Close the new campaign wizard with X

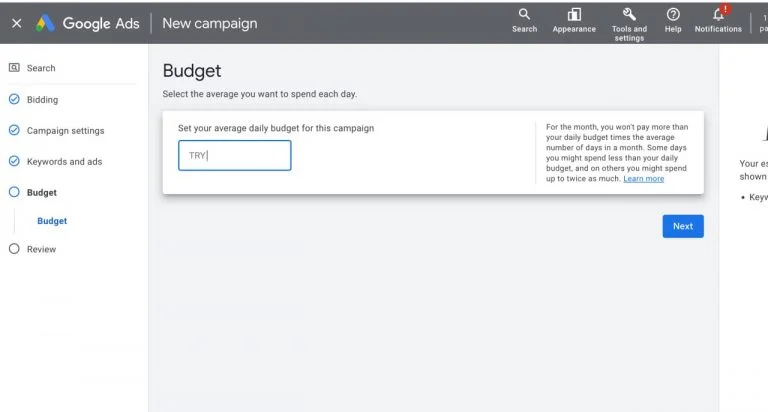click(x=17, y=23)
